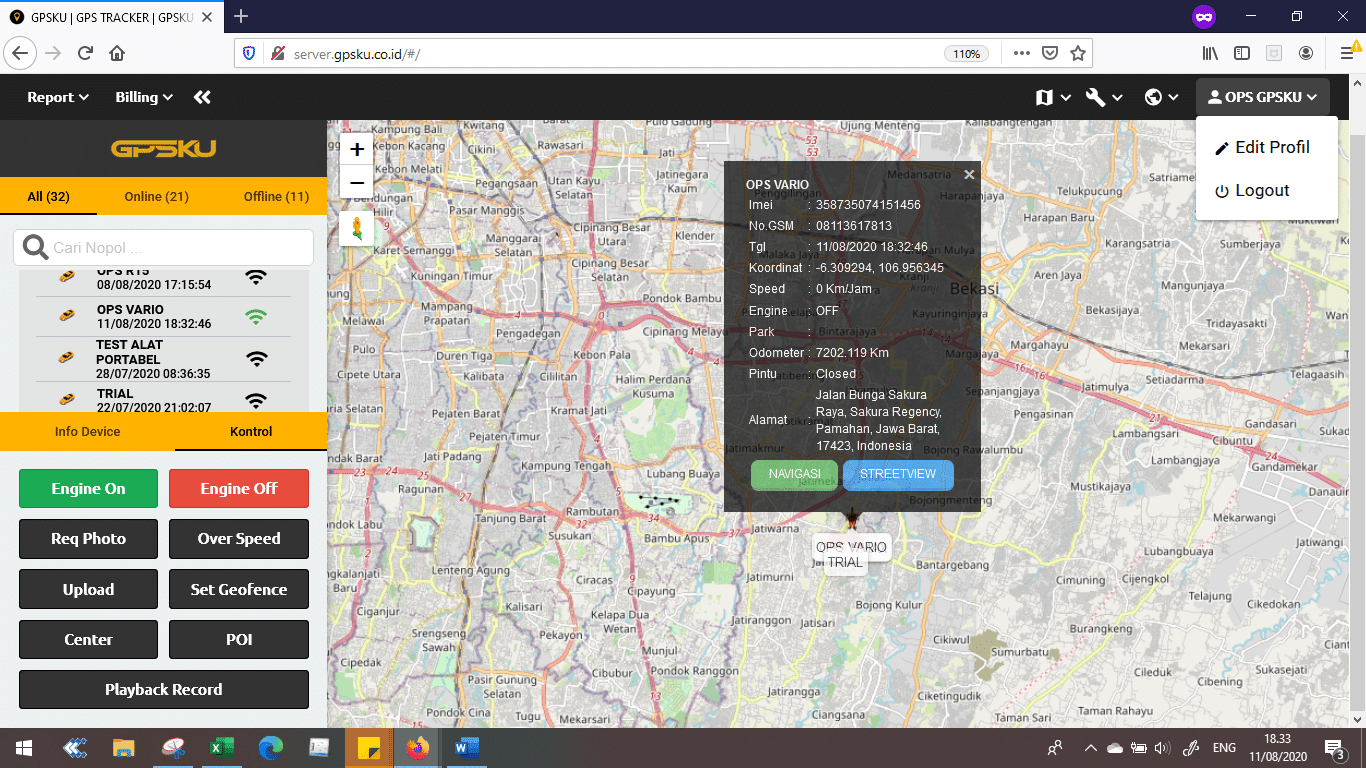The width and height of the screenshot is (1366, 768).
Task: Switch to the Info Device tab
Action: tap(87, 432)
